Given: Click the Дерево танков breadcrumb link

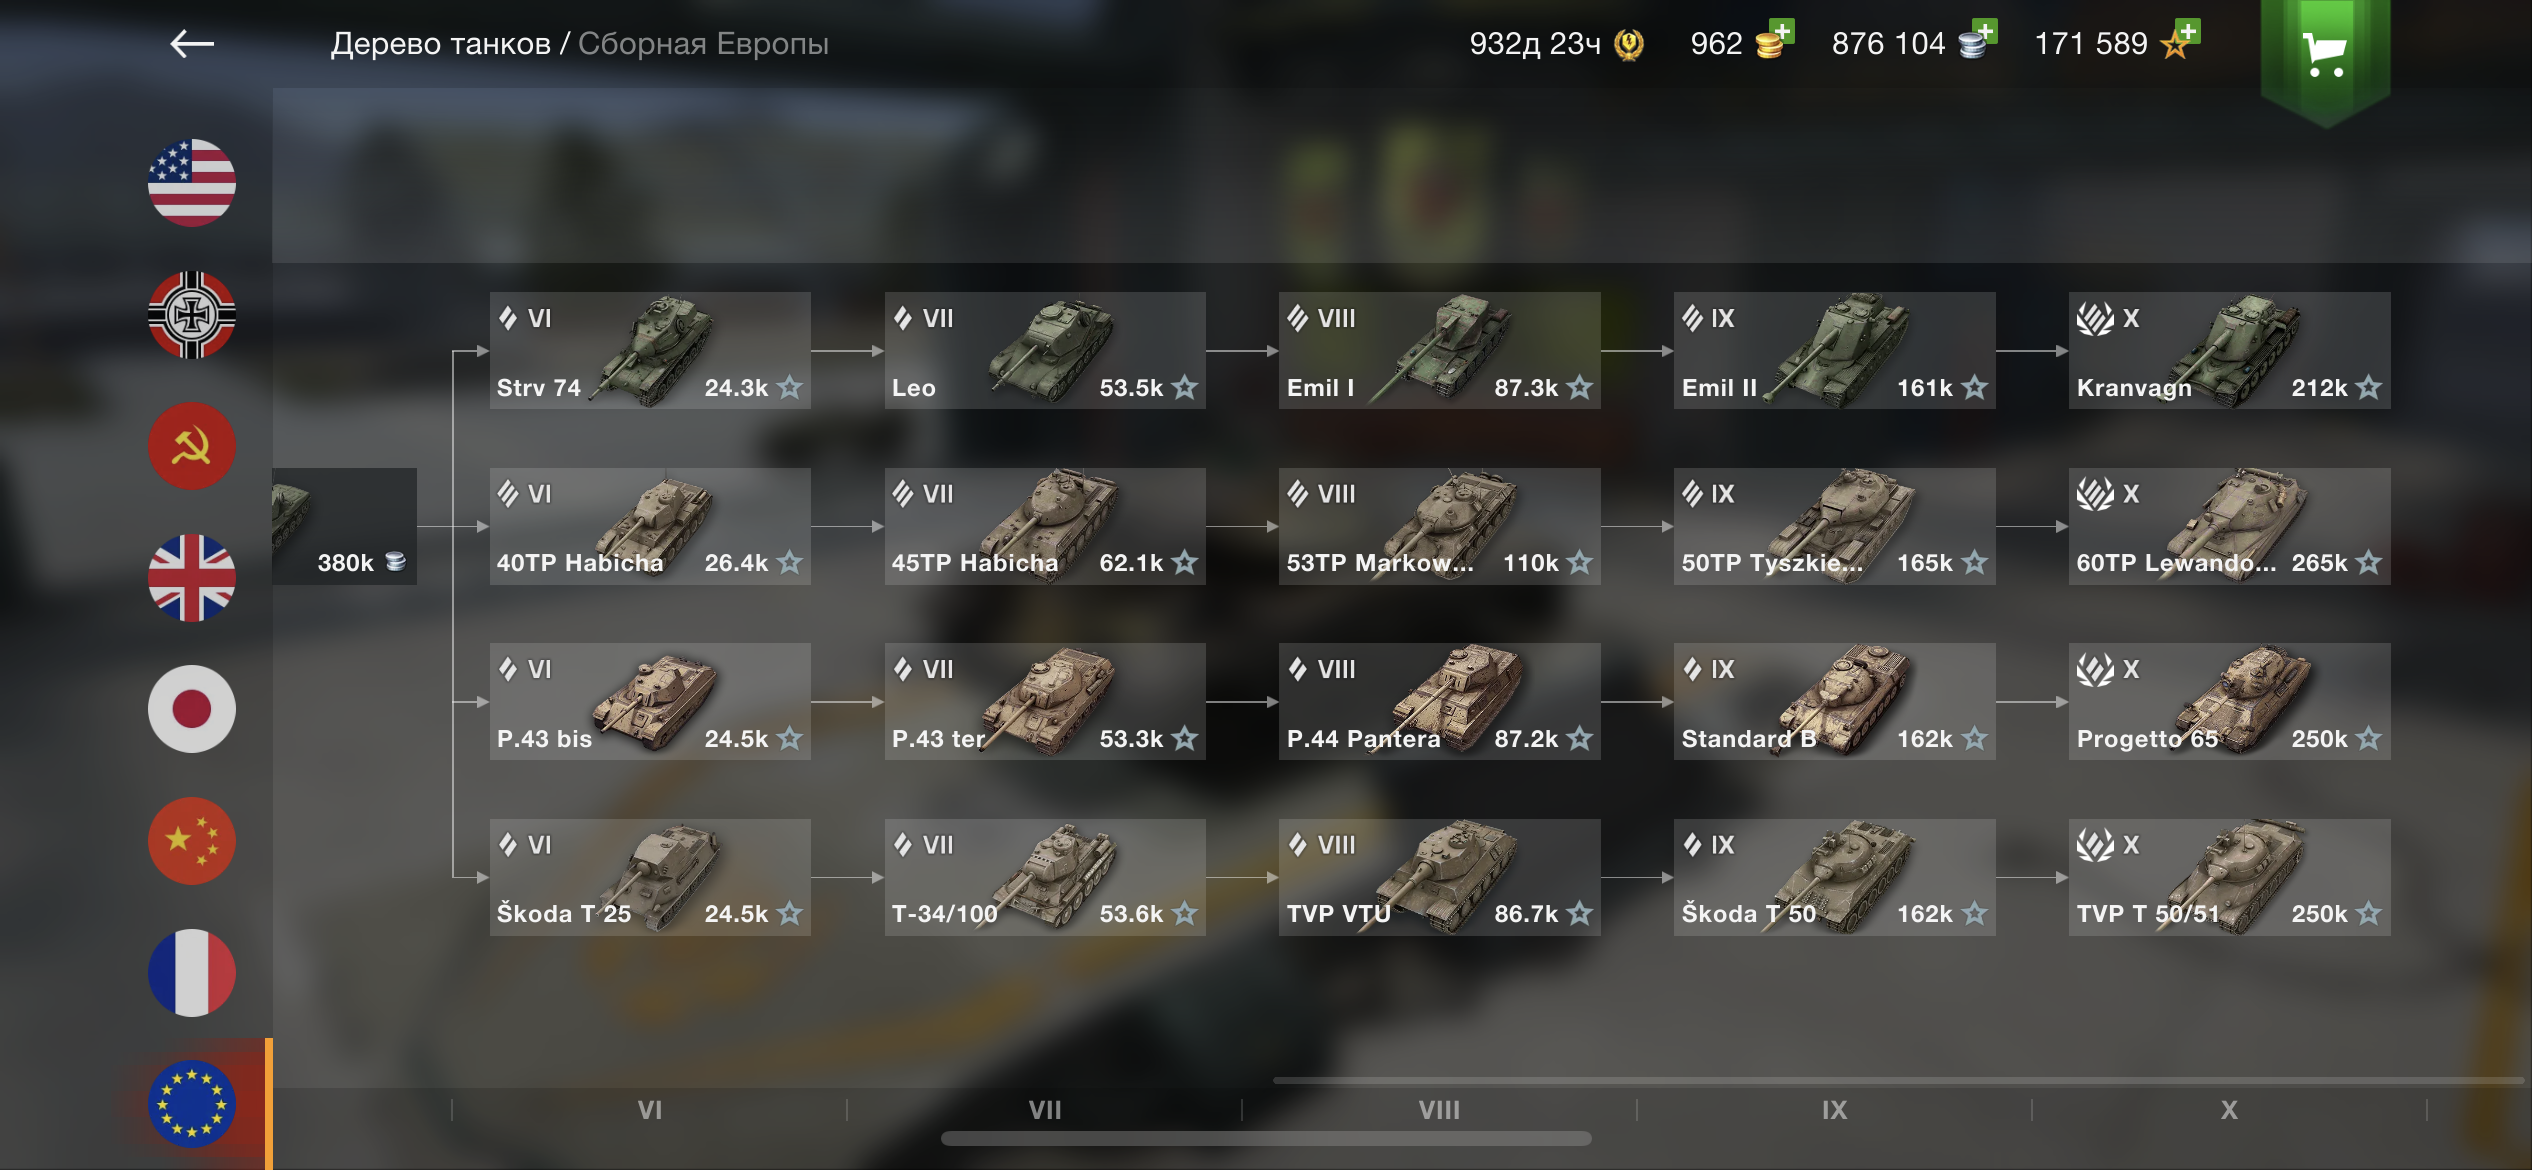Looking at the screenshot, I should [x=441, y=44].
